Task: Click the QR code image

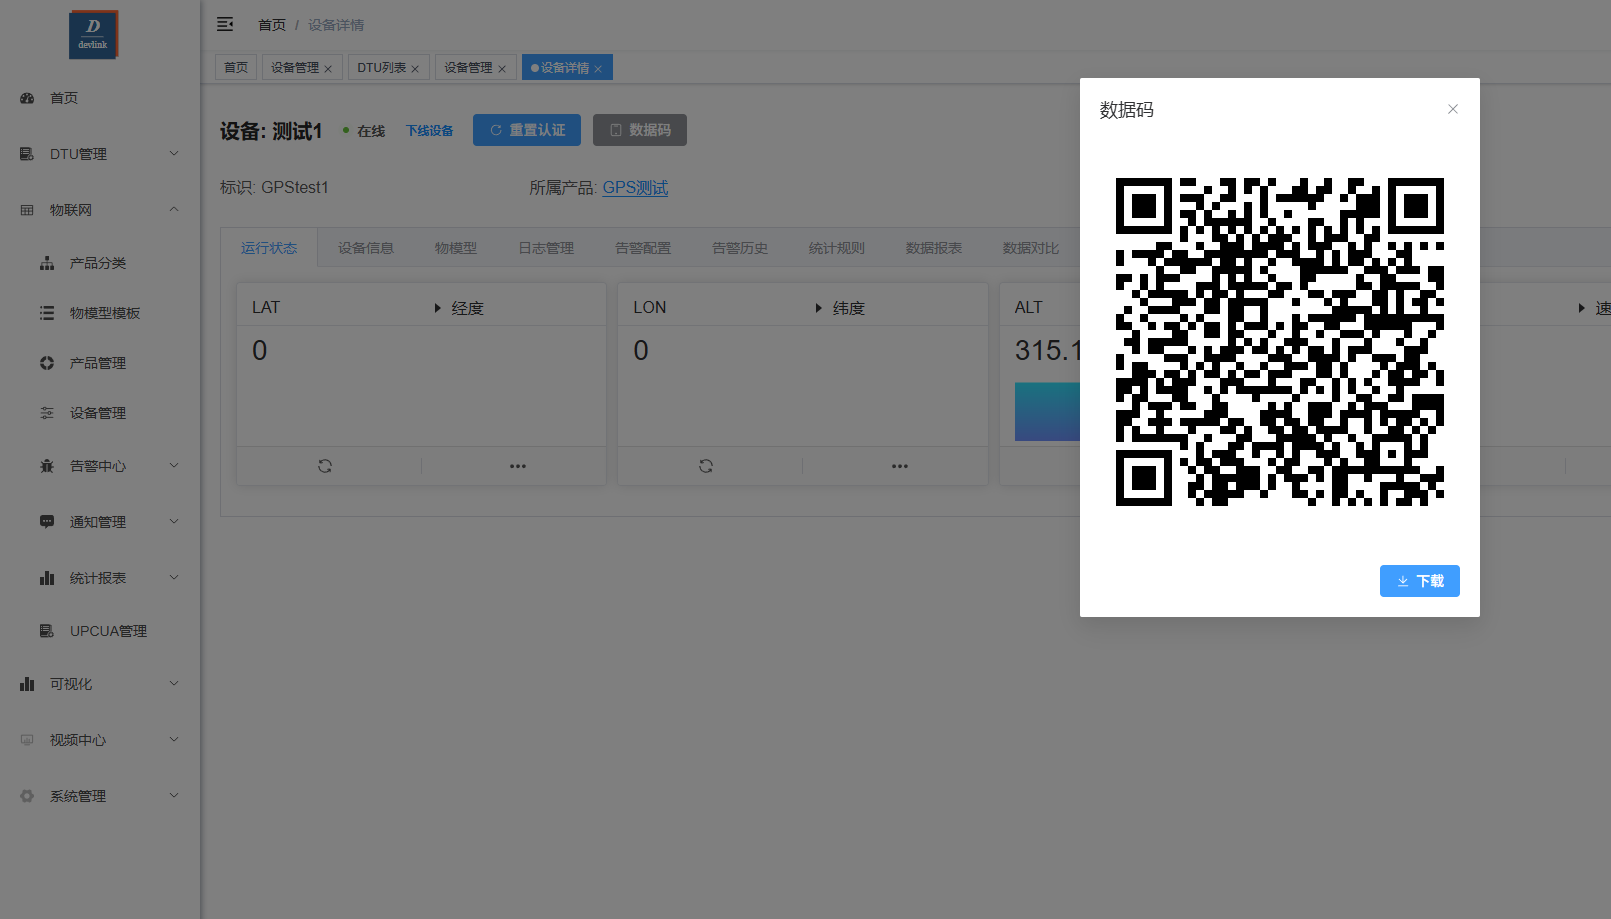Action: [1280, 342]
